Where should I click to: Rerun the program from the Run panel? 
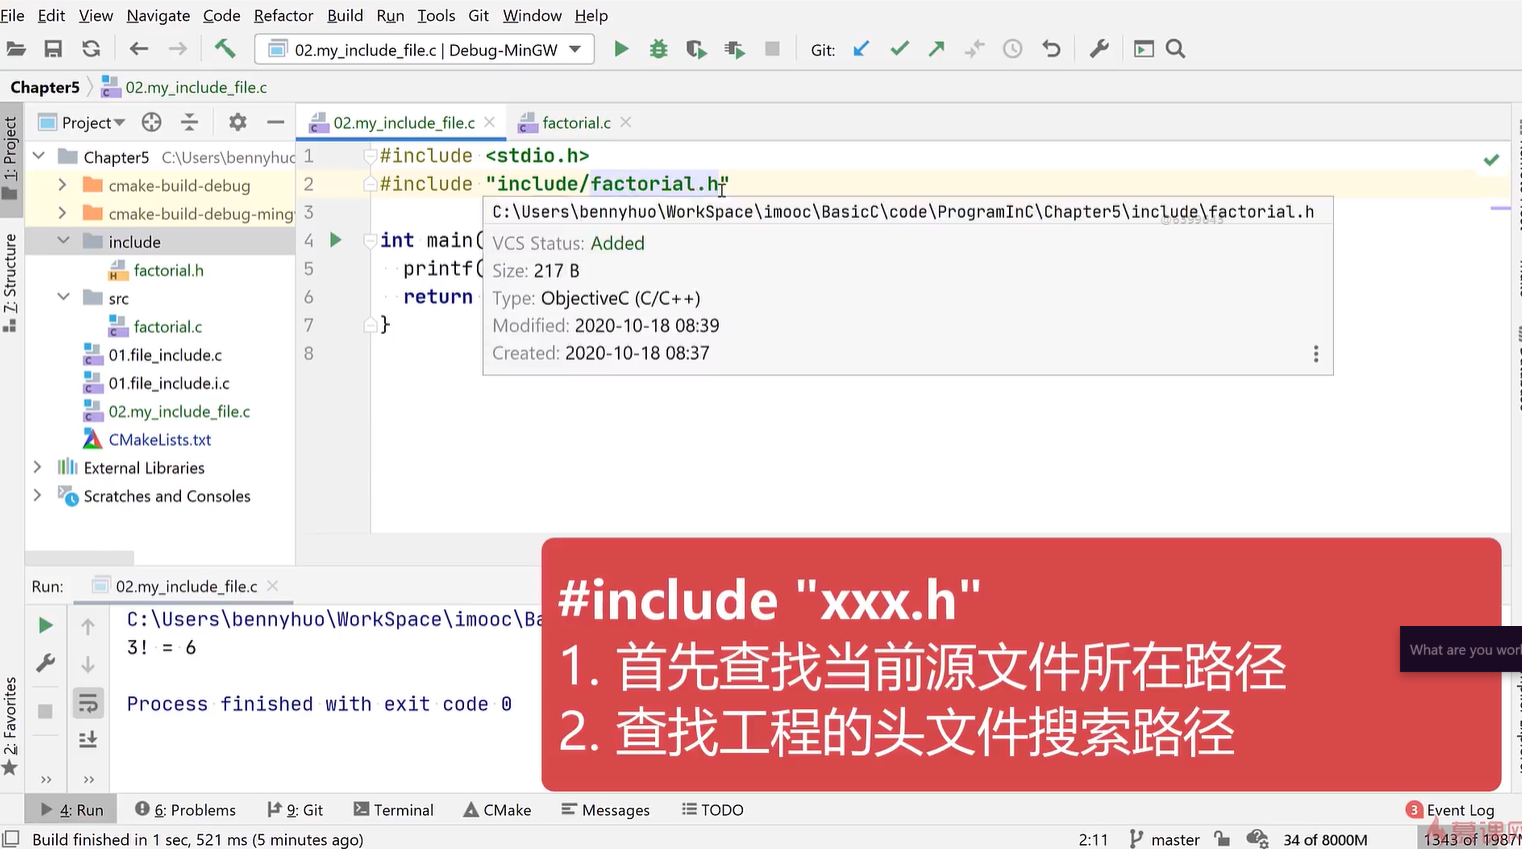(45, 626)
